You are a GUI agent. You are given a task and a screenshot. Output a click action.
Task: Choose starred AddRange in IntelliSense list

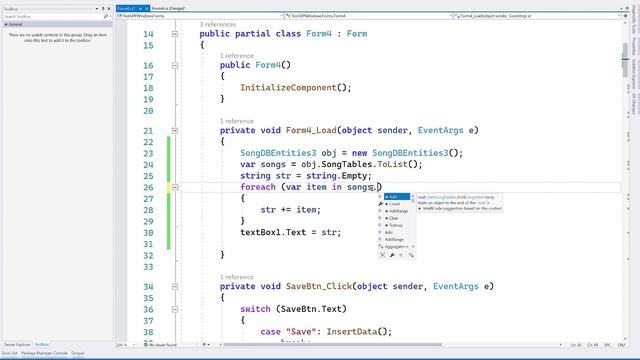(398, 211)
